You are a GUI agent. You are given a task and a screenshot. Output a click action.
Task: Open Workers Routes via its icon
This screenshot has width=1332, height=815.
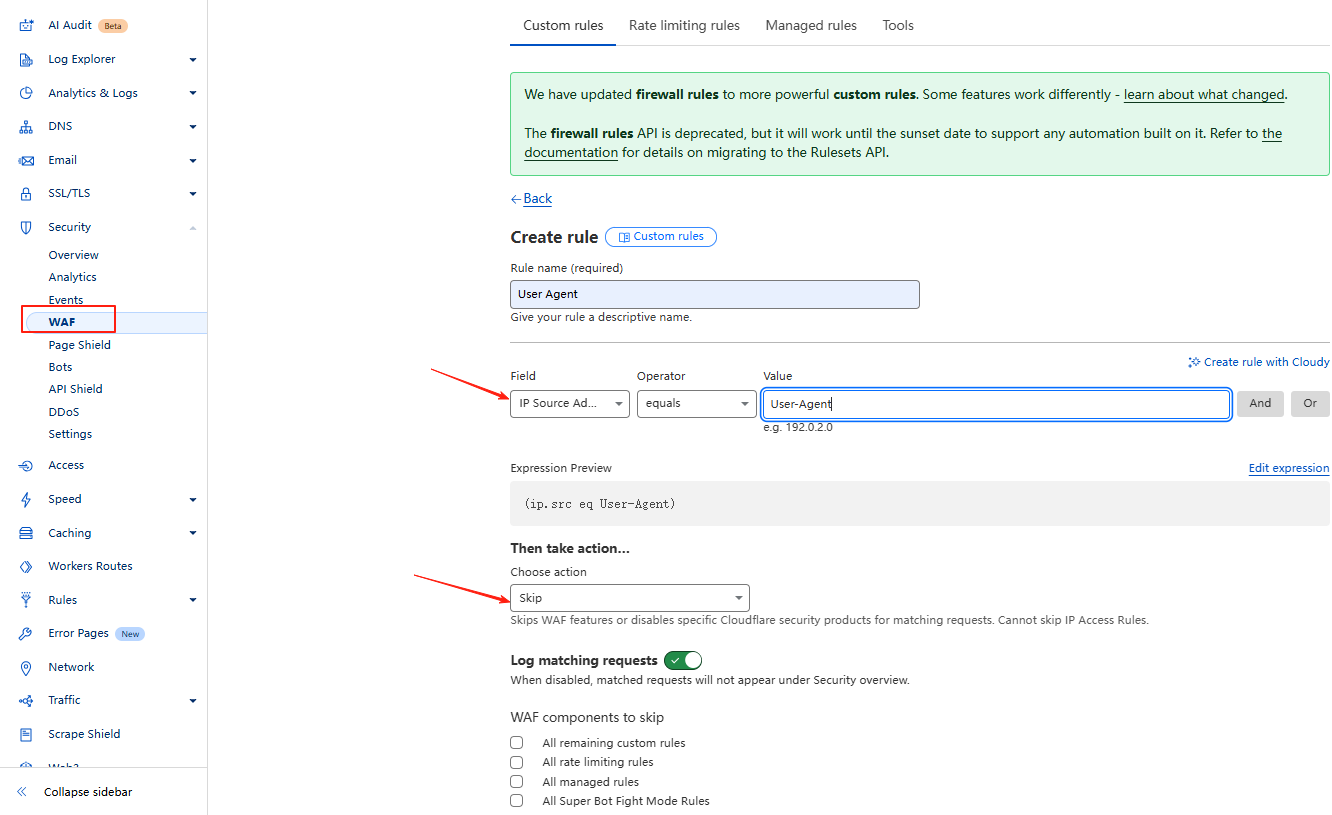click(25, 565)
